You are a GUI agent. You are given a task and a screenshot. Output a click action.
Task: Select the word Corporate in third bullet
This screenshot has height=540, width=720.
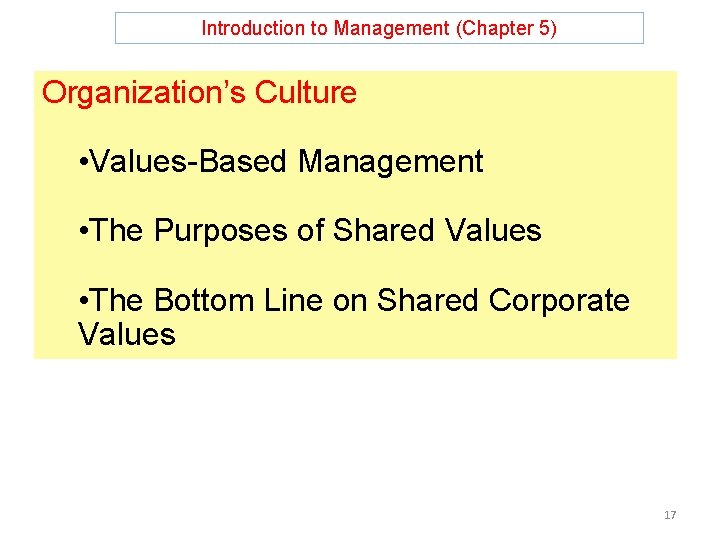[x=559, y=301]
